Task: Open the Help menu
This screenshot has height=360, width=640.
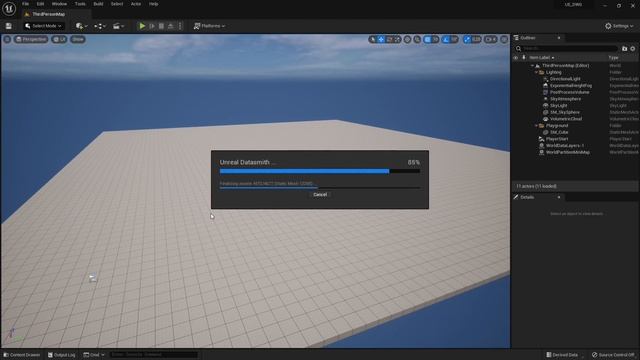Action: 153,4
